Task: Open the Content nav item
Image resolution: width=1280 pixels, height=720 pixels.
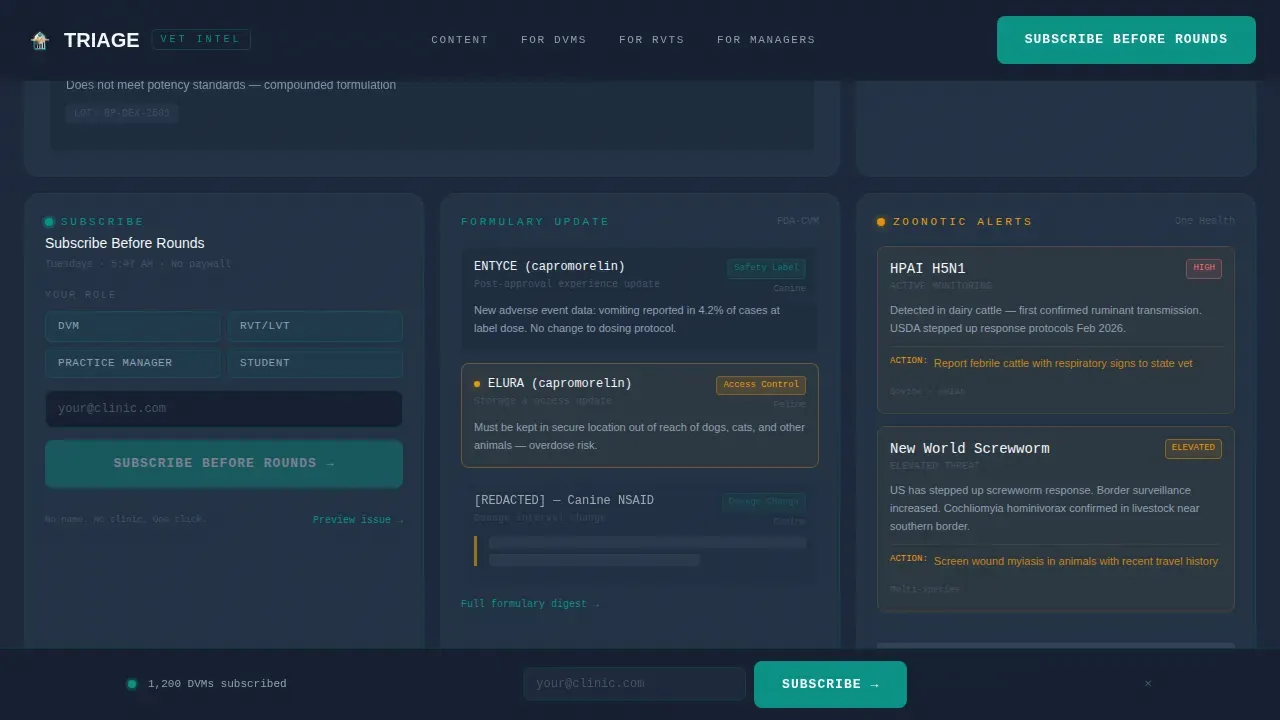Action: [x=460, y=40]
